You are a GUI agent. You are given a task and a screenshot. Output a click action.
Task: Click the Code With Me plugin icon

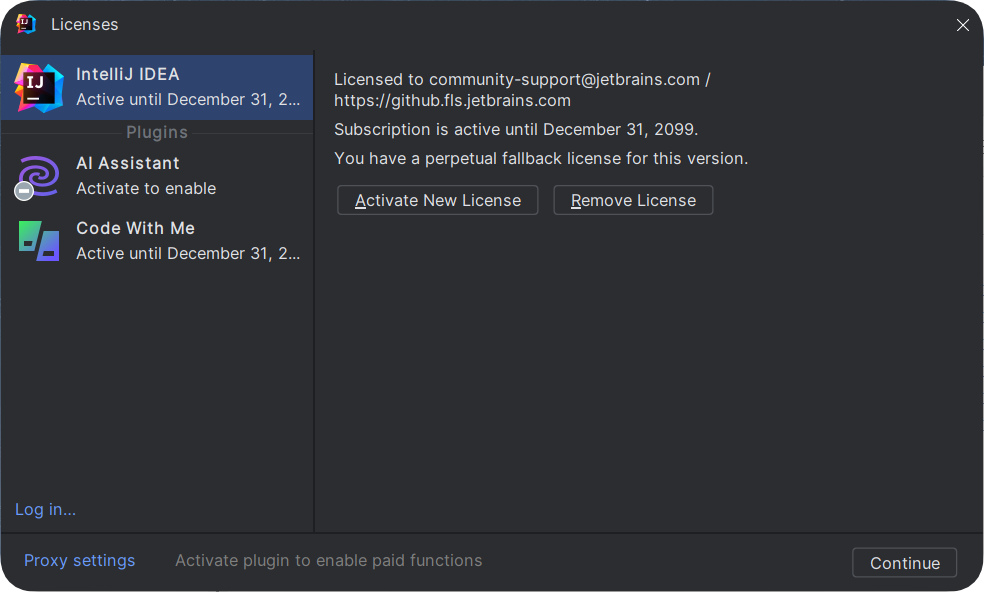pyautogui.click(x=39, y=241)
